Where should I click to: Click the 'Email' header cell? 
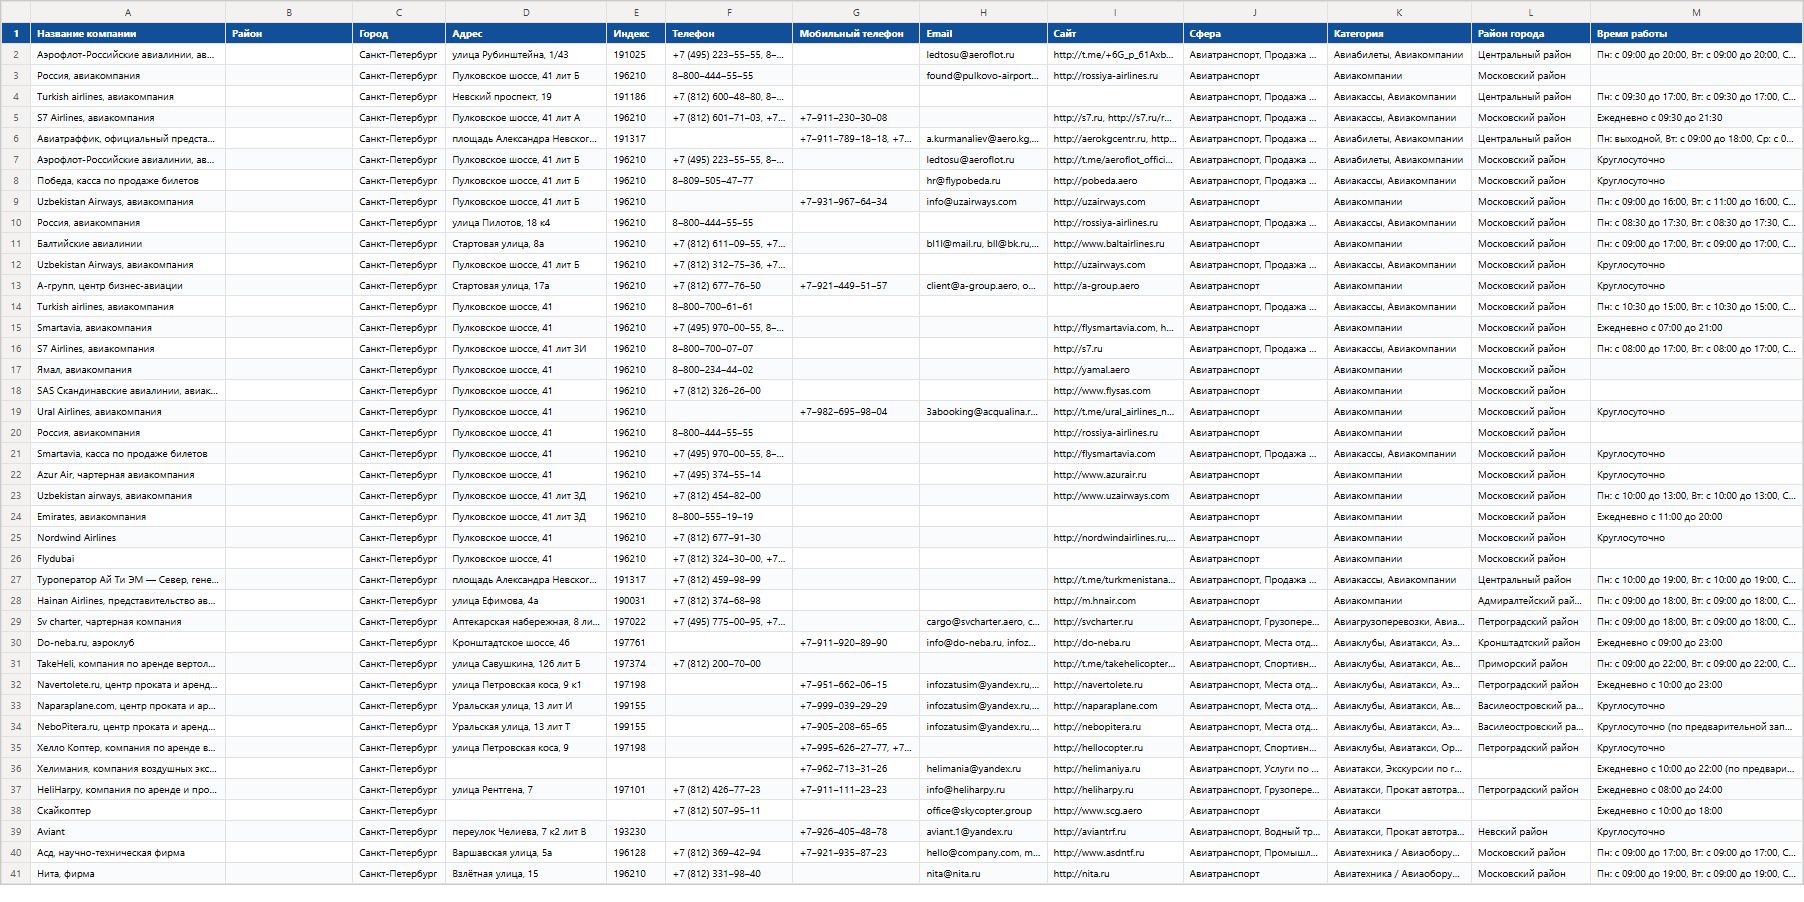983,33
